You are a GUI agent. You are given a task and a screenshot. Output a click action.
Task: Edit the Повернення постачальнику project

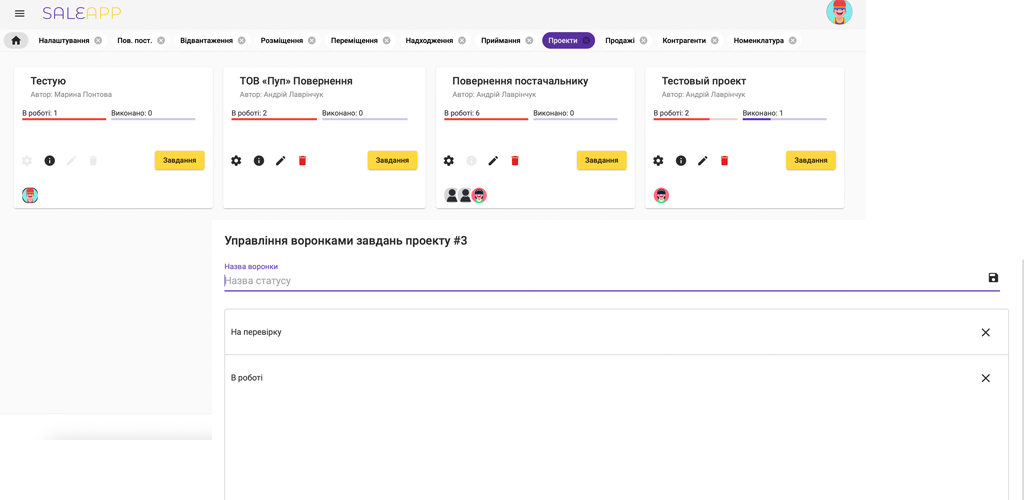click(493, 161)
